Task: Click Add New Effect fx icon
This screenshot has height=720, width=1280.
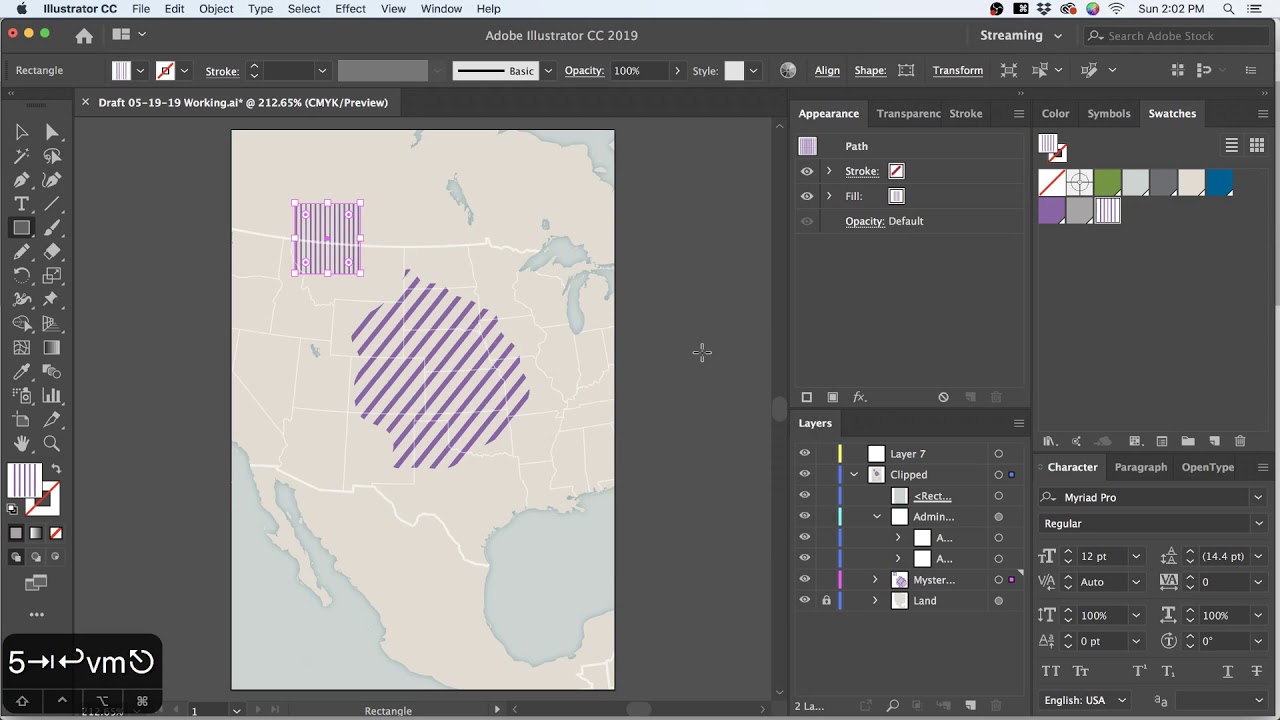Action: point(859,397)
